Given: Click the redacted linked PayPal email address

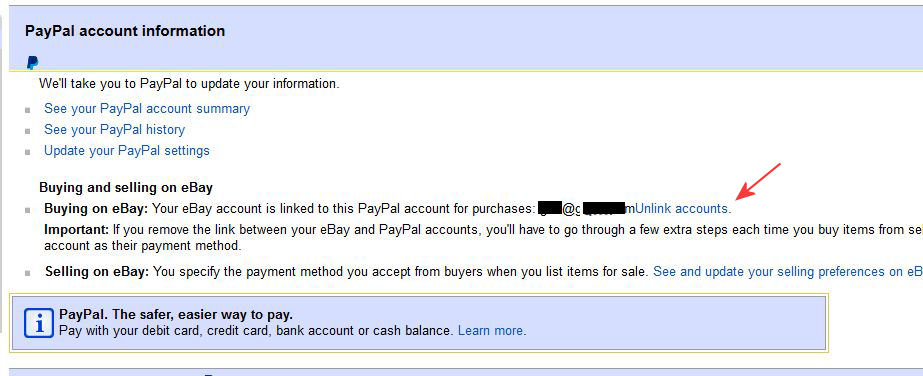Looking at the screenshot, I should [x=586, y=208].
